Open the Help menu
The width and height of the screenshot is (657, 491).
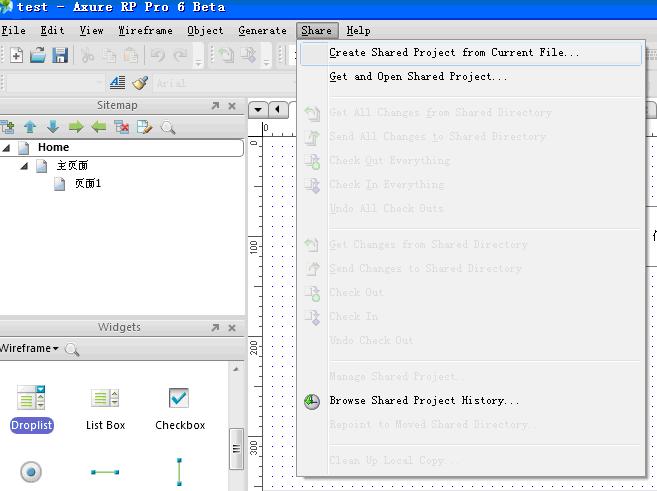[x=358, y=31]
